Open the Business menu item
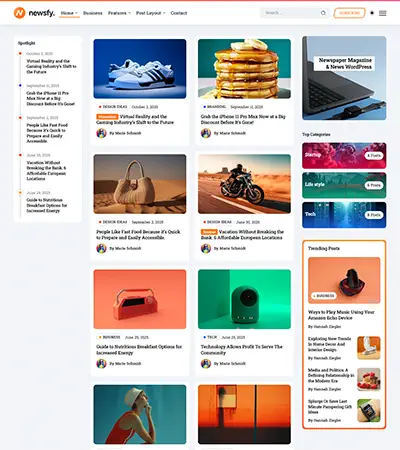The height and width of the screenshot is (450, 400). click(93, 13)
